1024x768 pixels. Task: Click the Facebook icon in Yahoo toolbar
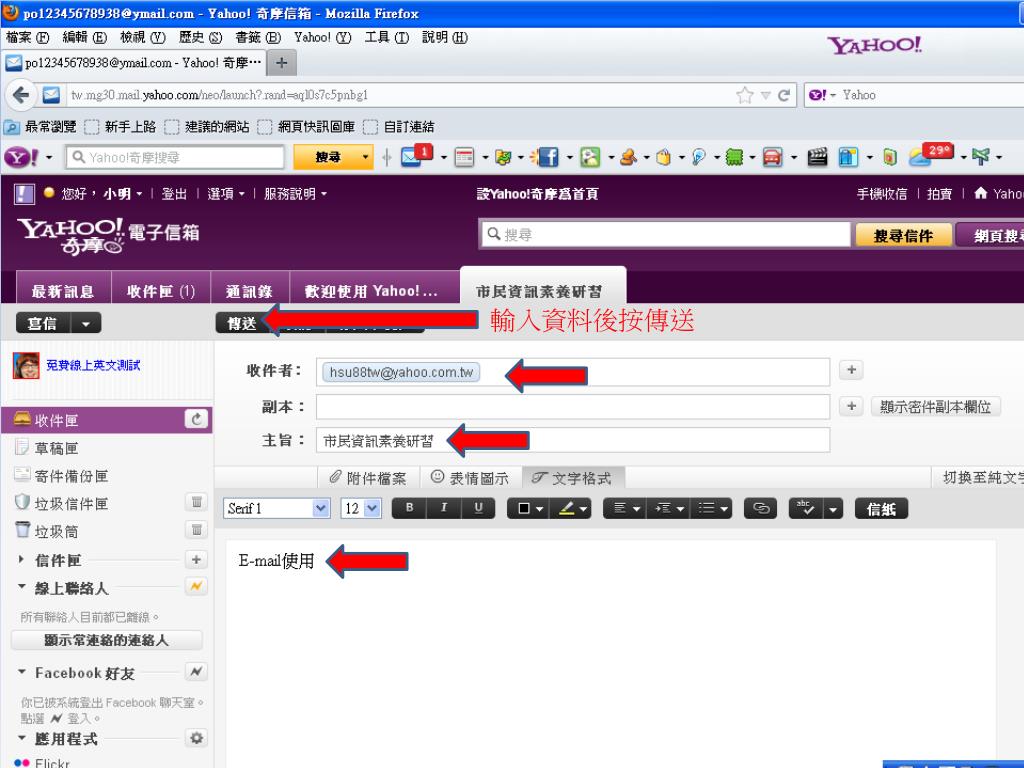pyautogui.click(x=547, y=157)
